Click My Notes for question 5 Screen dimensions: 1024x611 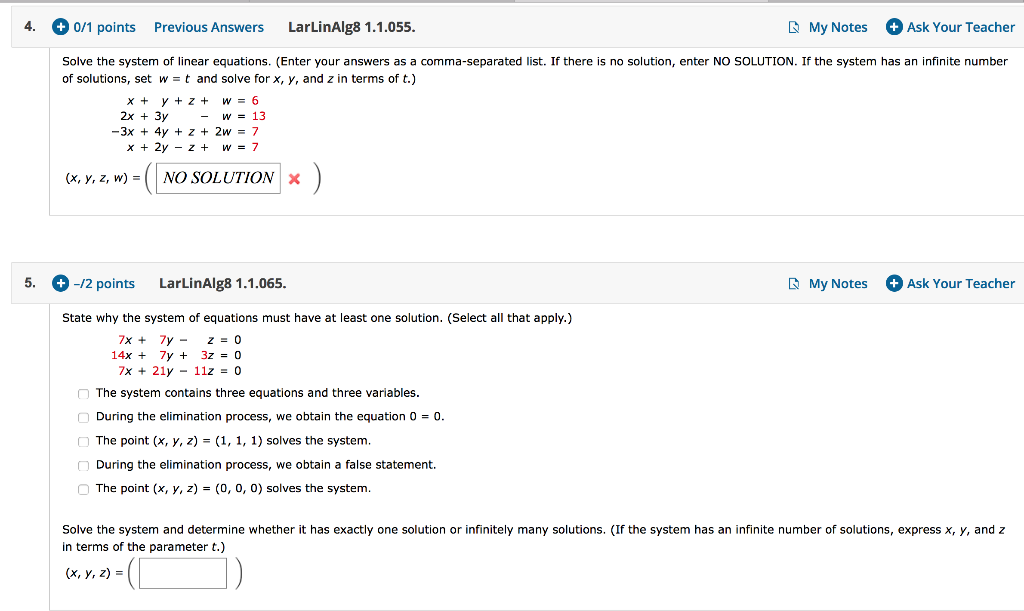pos(836,283)
